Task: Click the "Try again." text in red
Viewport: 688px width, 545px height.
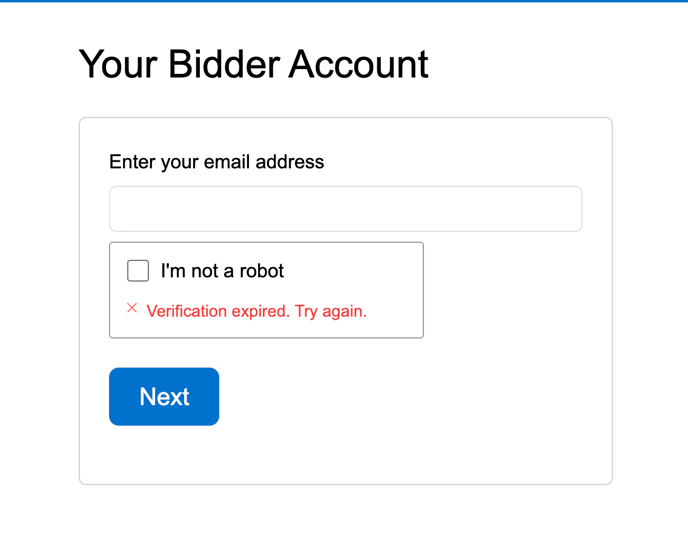Action: [331, 311]
